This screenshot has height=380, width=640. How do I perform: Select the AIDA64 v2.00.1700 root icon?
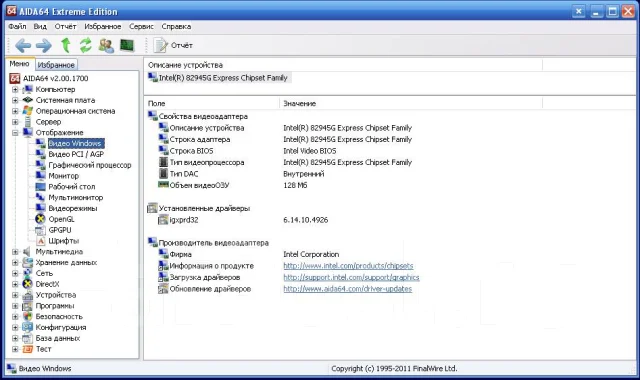tap(15, 78)
